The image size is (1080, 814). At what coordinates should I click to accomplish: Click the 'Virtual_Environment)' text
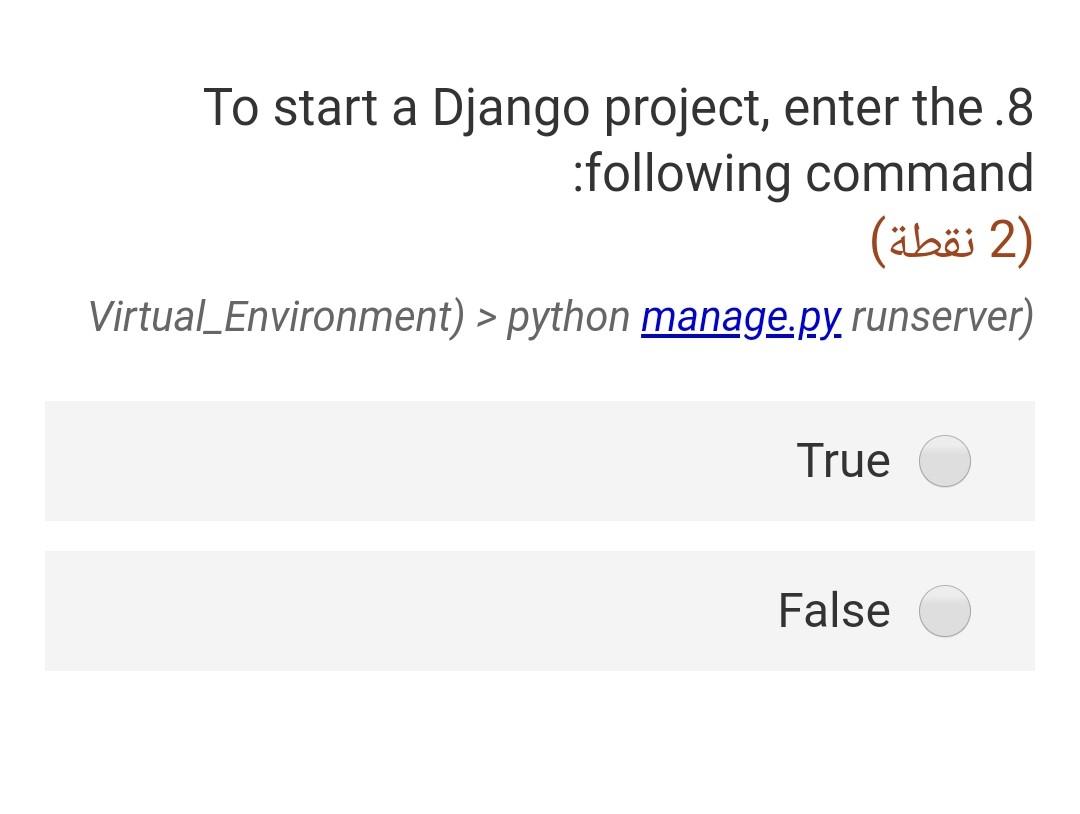pyautogui.click(x=276, y=317)
